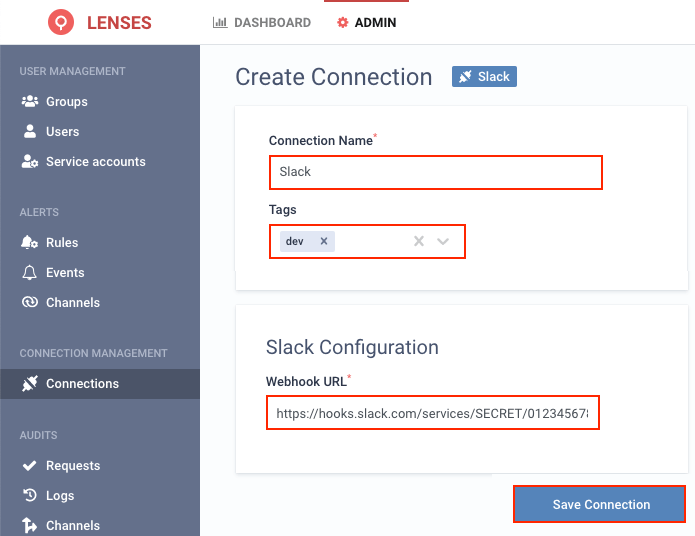695x536 pixels.
Task: Click the Admin gear icon
Action: (342, 22)
